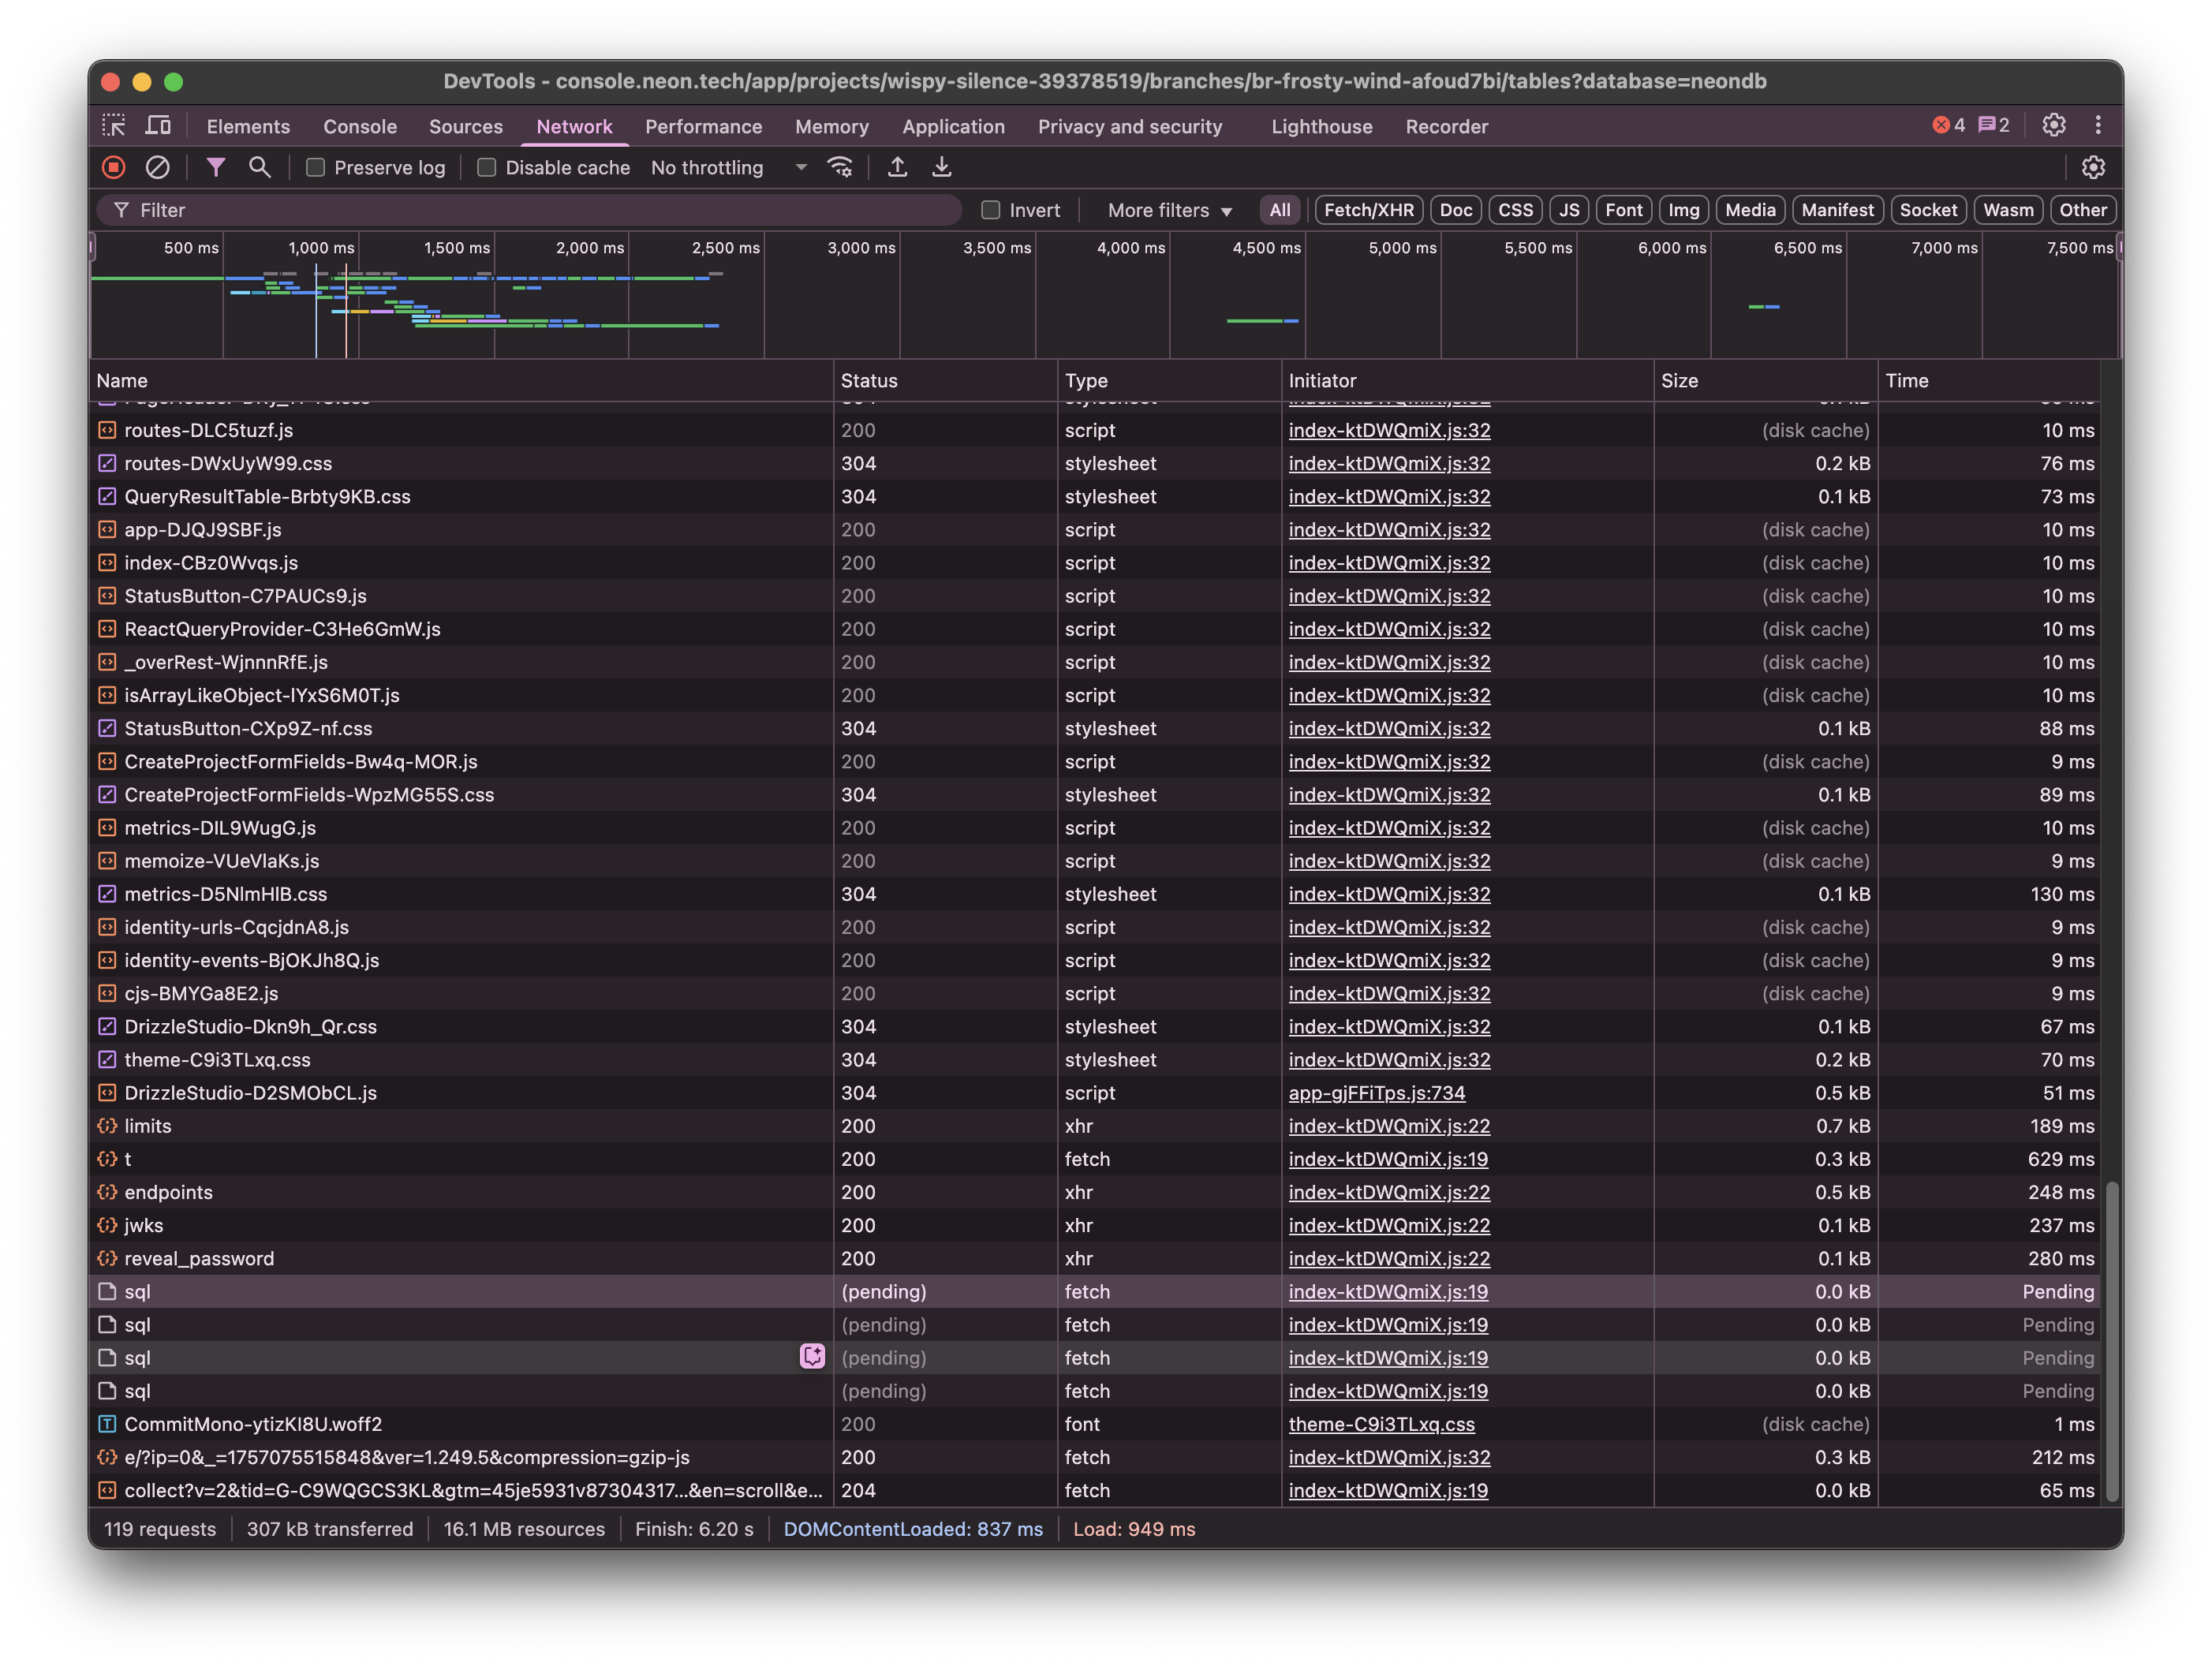Focus the Filter text input

(529, 210)
